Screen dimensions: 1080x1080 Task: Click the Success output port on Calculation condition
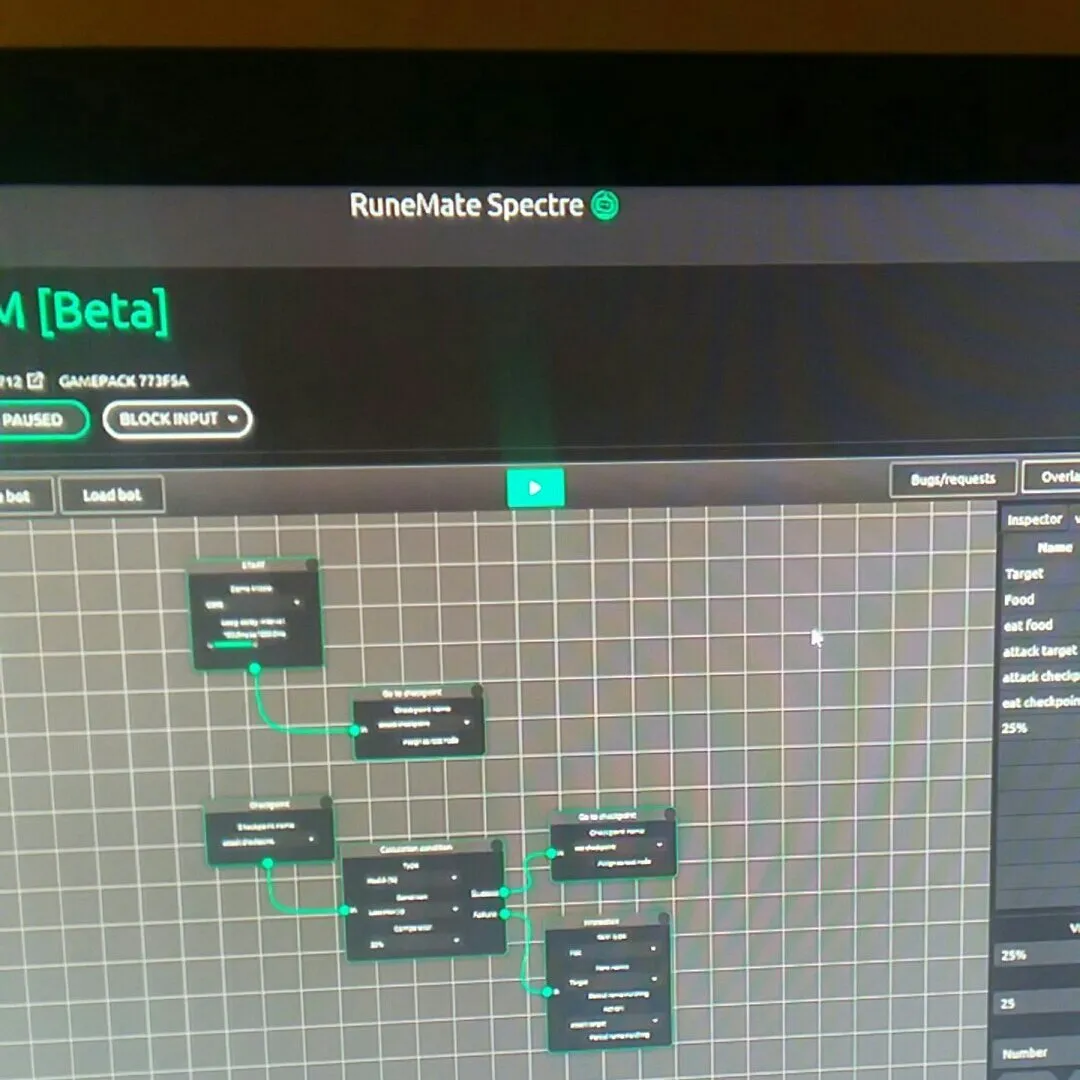(x=504, y=892)
